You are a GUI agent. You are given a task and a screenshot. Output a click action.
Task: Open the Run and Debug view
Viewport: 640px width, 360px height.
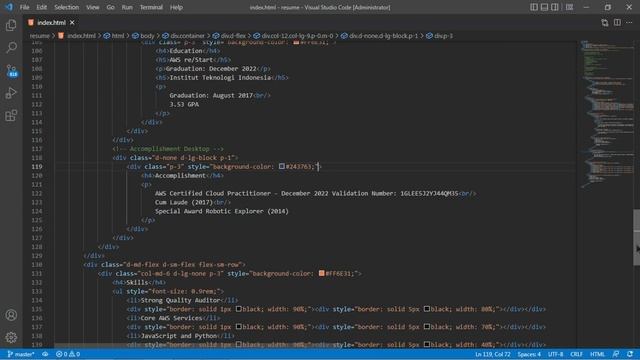(x=11, y=93)
